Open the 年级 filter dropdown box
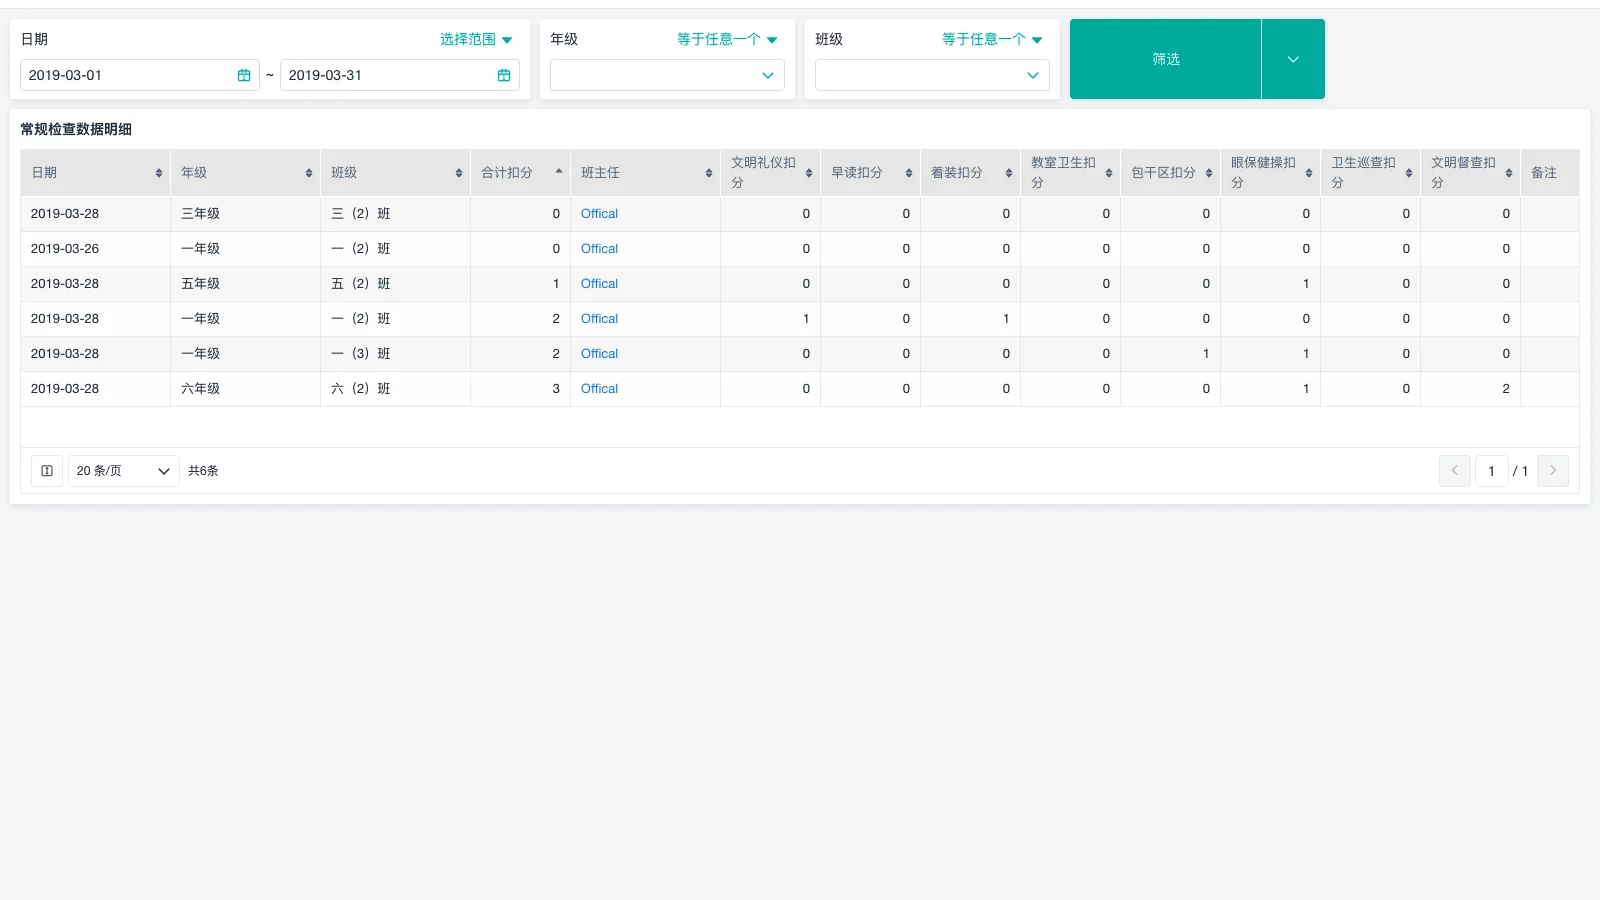The image size is (1600, 900). tap(667, 75)
